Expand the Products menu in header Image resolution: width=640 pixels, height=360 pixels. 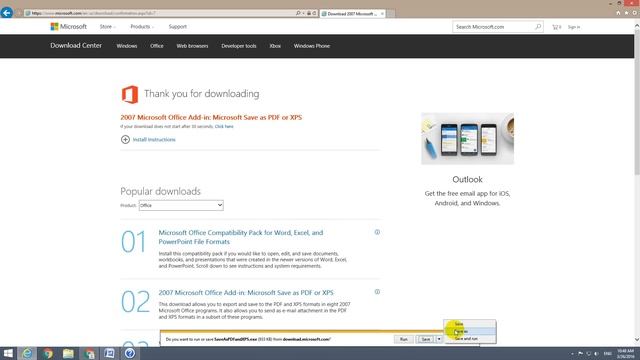[142, 27]
